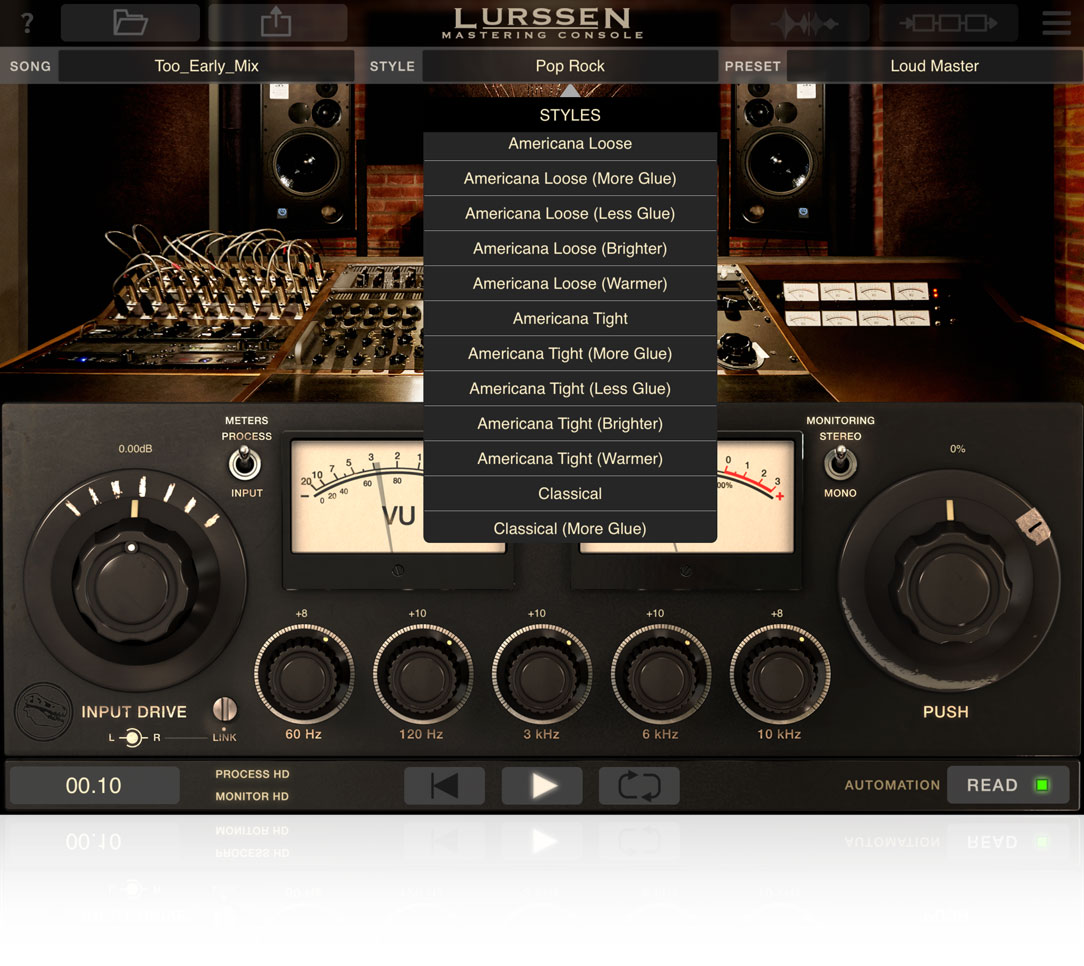The width and height of the screenshot is (1084, 966).
Task: Click the 00.10 time display
Action: tap(93, 785)
